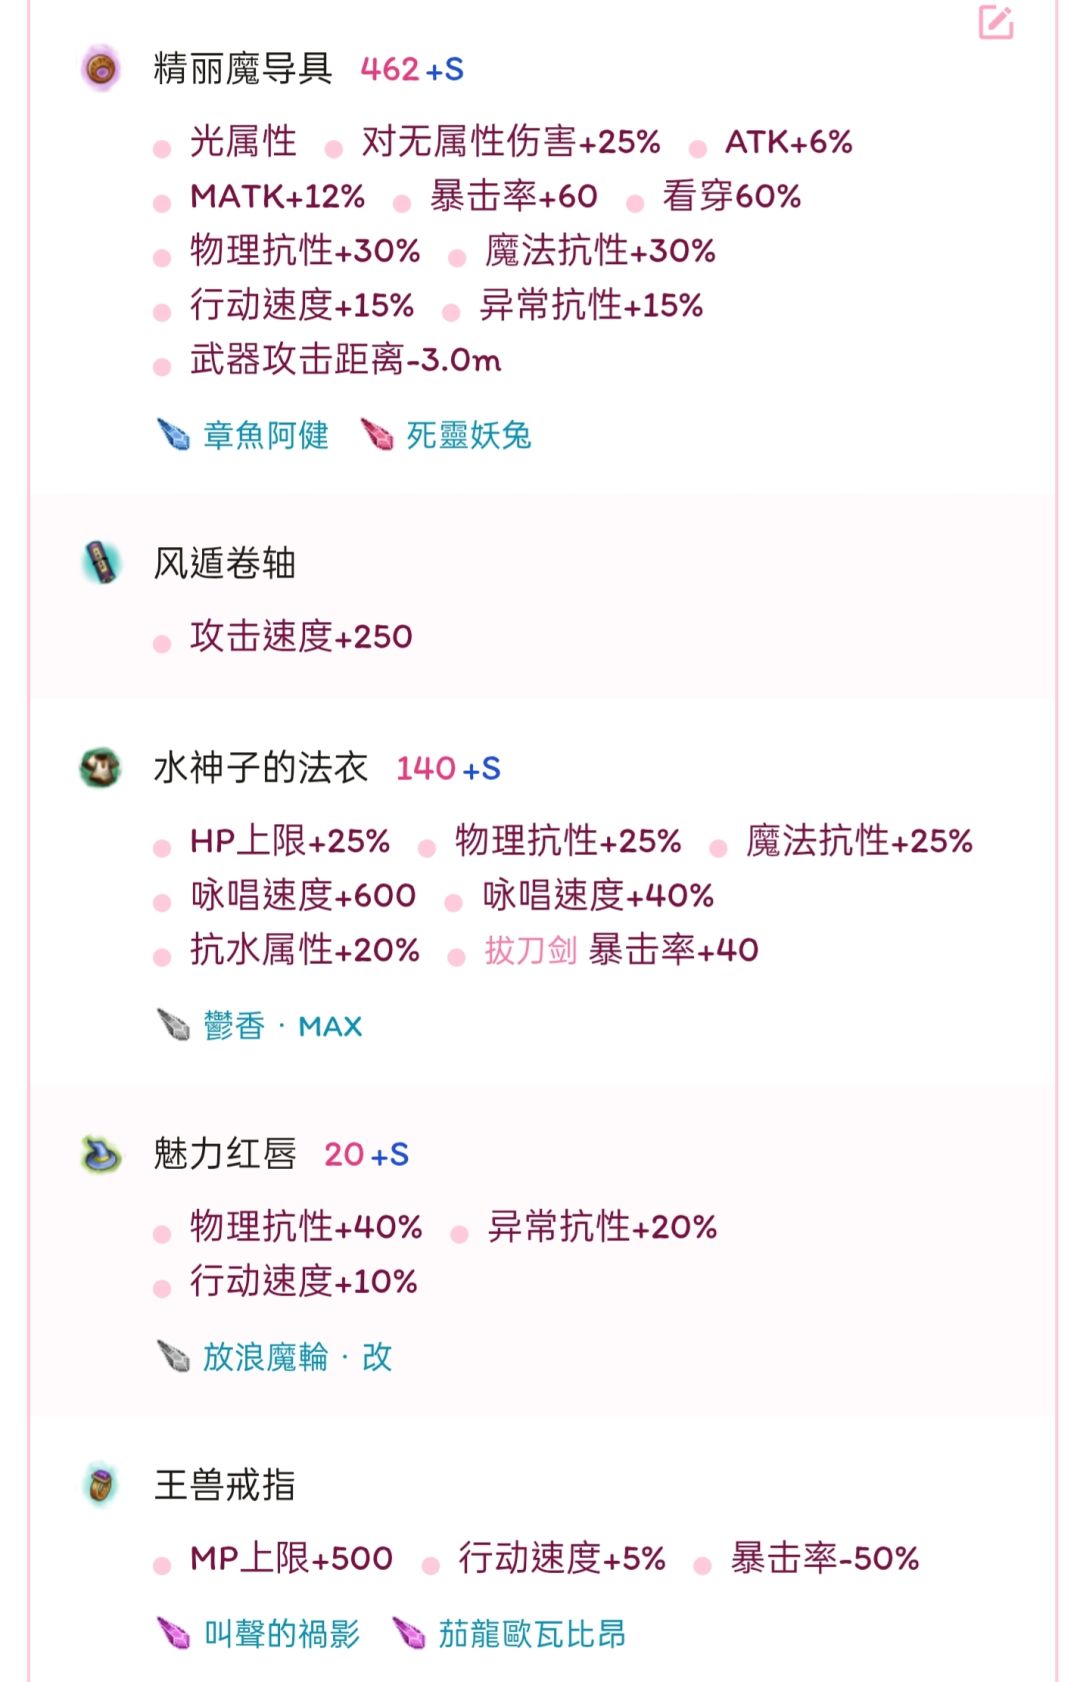Click the blue crystal icon beside 章魚阿健
The width and height of the screenshot is (1080, 1682).
(x=174, y=435)
